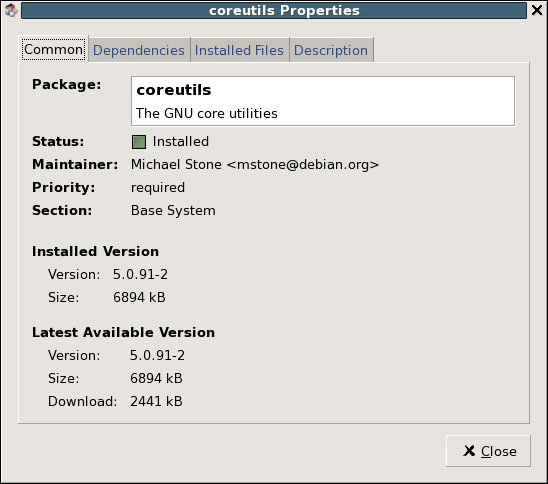548x484 pixels.
Task: Click the priority value 'required'
Action: coord(158,188)
